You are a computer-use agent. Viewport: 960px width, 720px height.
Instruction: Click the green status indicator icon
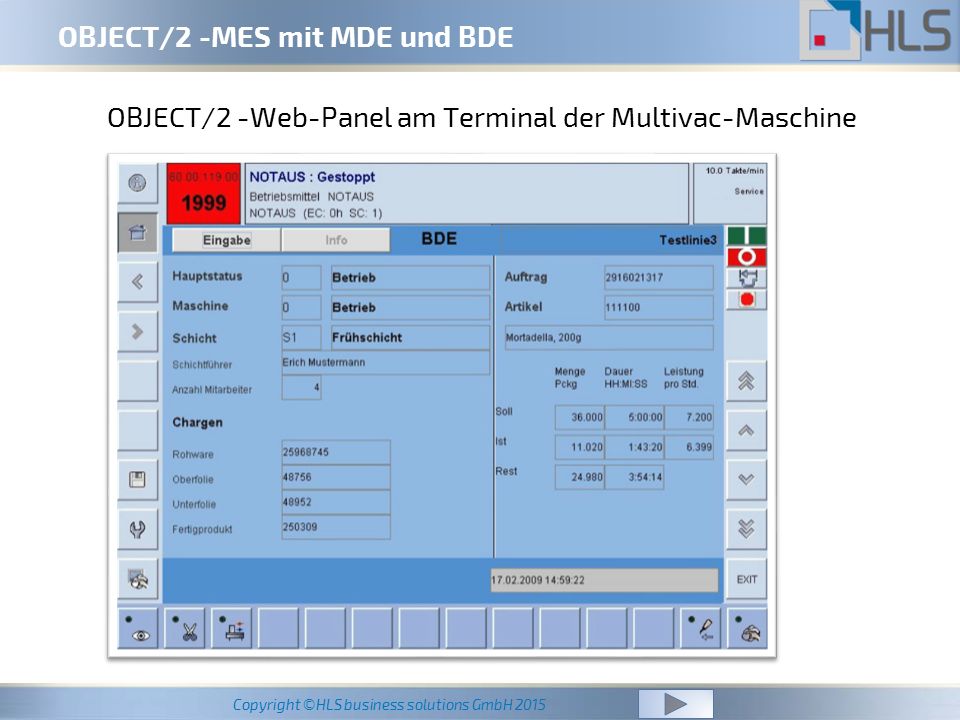[747, 236]
